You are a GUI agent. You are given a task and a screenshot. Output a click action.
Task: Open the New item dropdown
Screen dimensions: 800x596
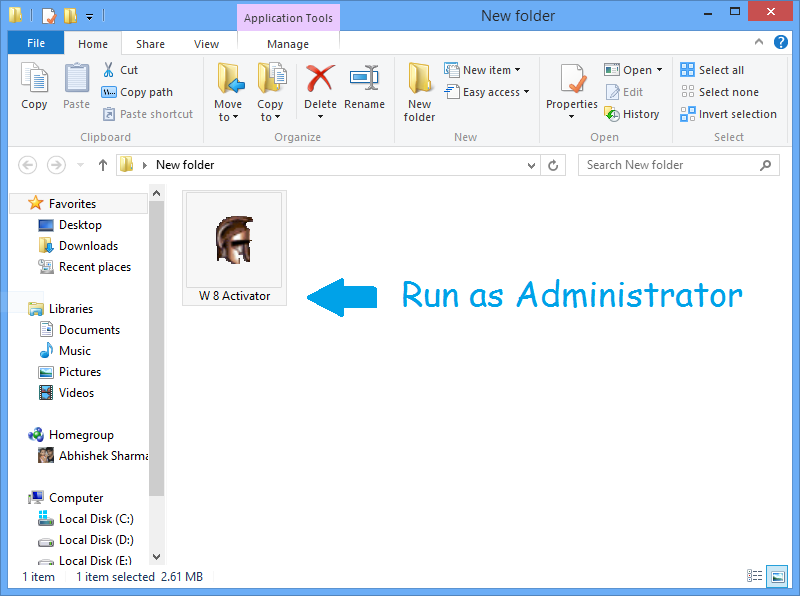coord(482,70)
